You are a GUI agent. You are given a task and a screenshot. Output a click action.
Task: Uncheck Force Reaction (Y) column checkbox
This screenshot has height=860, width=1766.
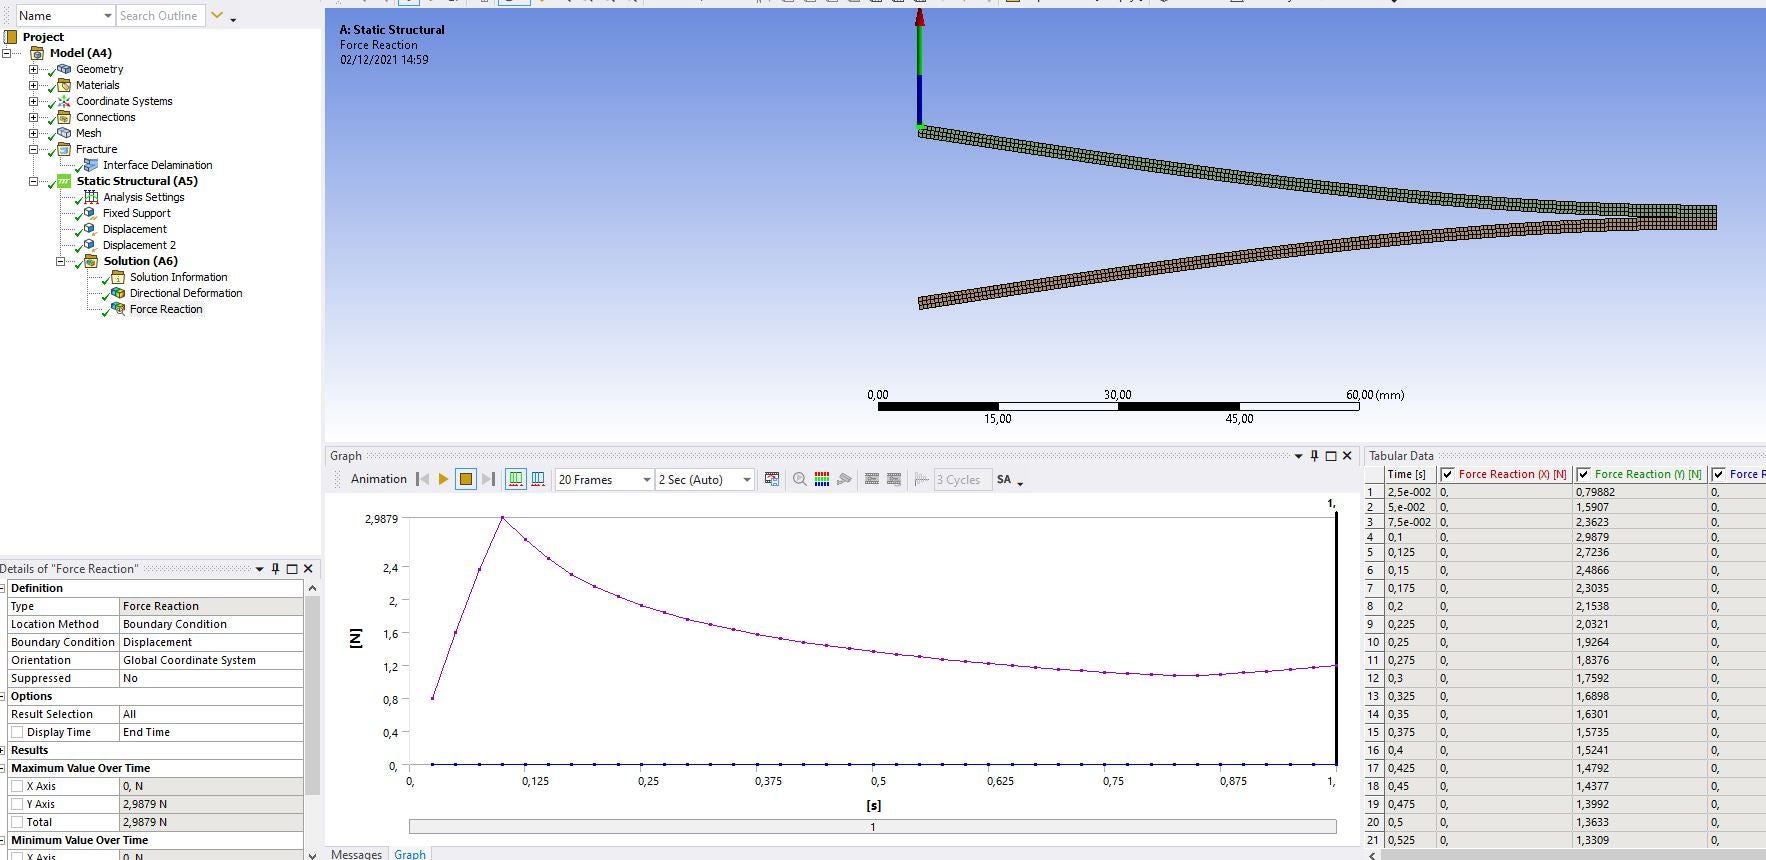pyautogui.click(x=1583, y=474)
